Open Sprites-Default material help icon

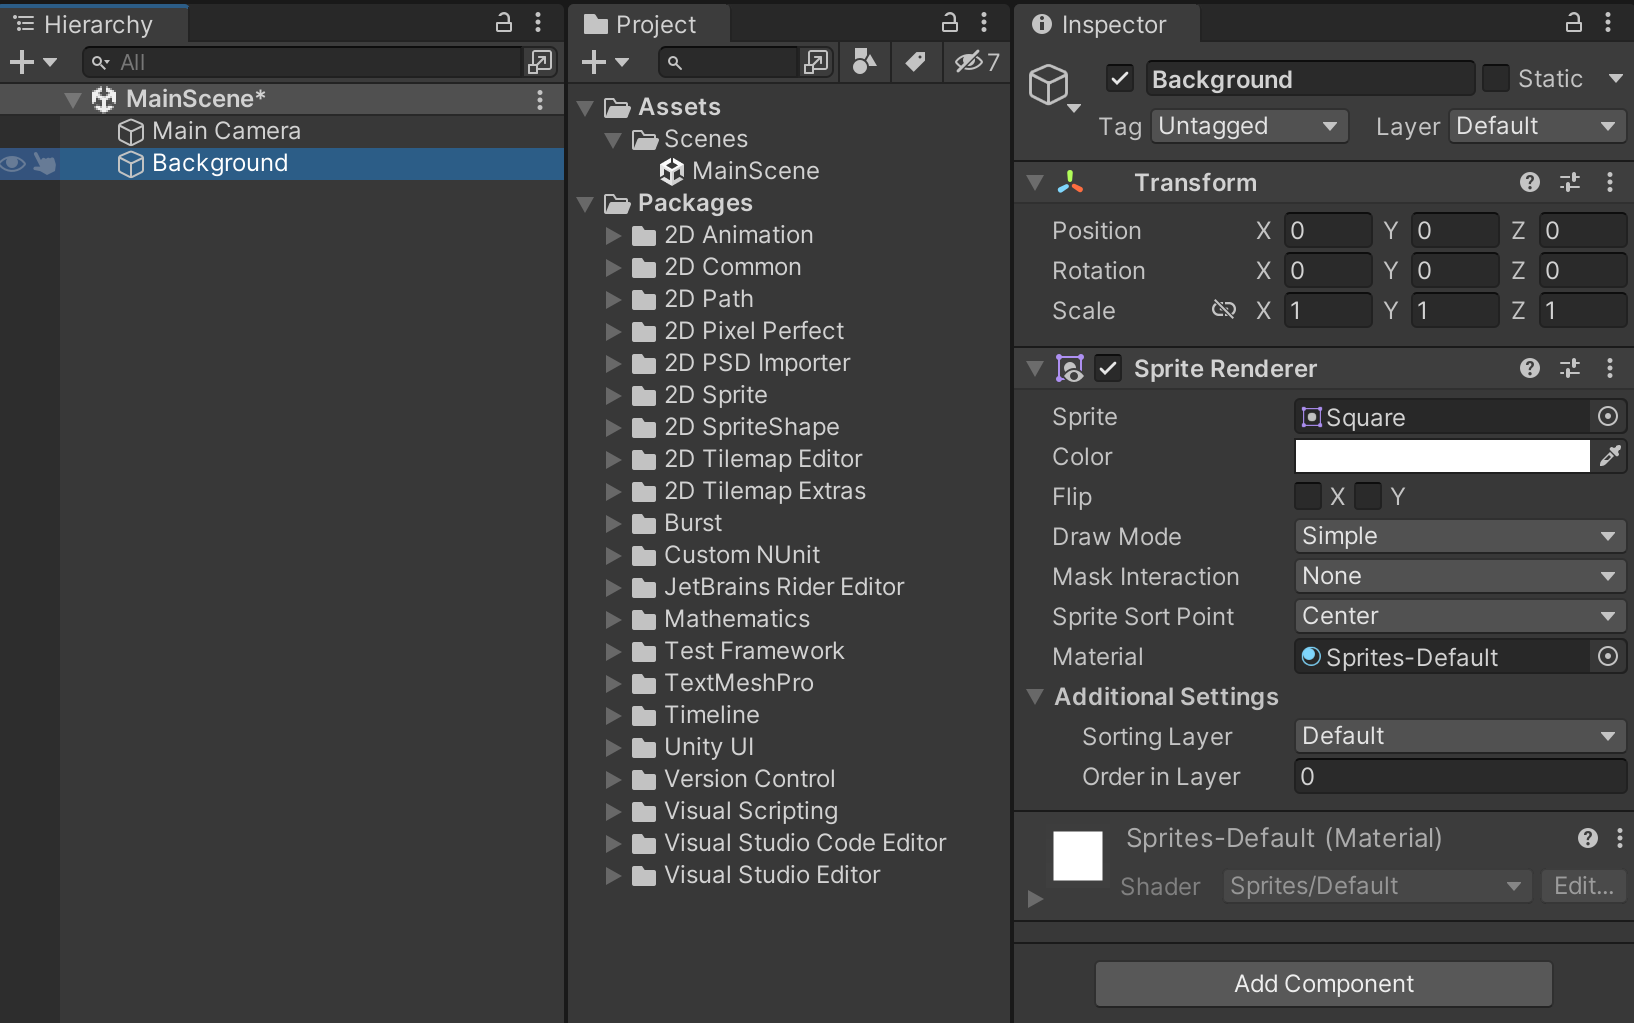[1588, 838]
